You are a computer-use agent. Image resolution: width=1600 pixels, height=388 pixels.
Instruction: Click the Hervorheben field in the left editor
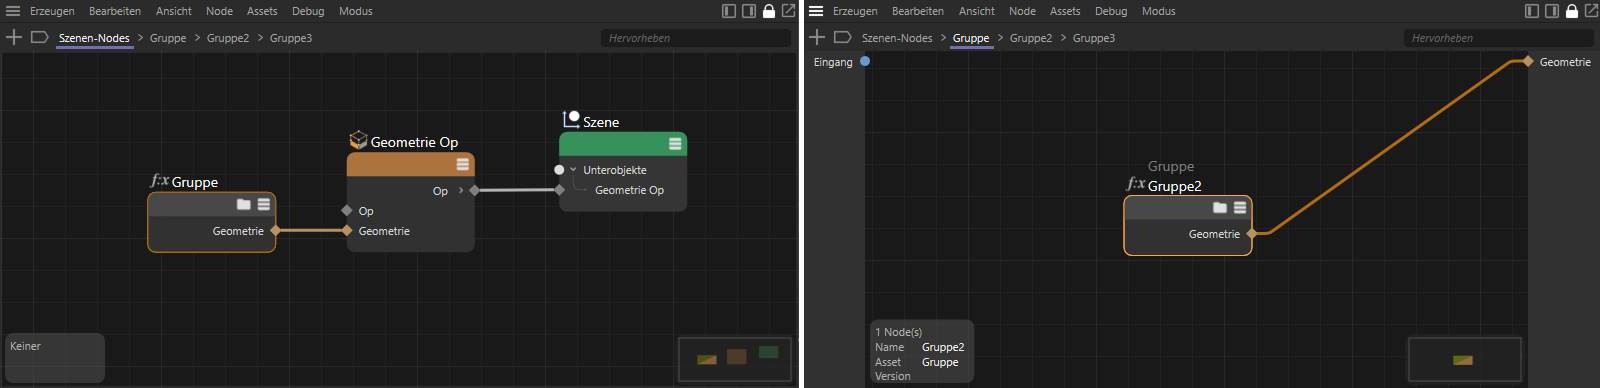click(x=696, y=38)
